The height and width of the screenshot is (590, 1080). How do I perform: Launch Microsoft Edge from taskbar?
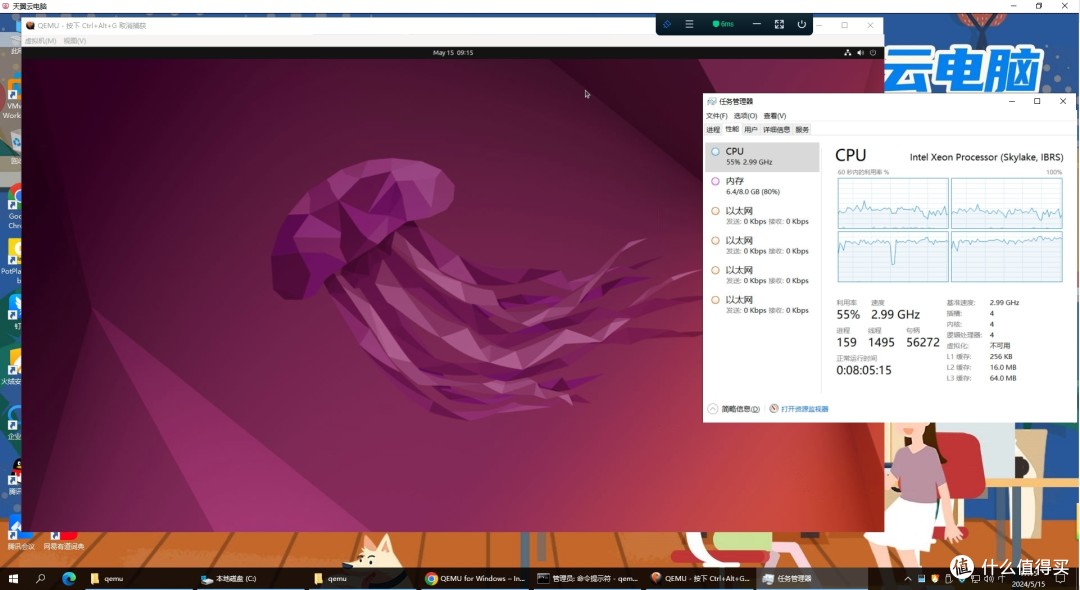[69, 579]
